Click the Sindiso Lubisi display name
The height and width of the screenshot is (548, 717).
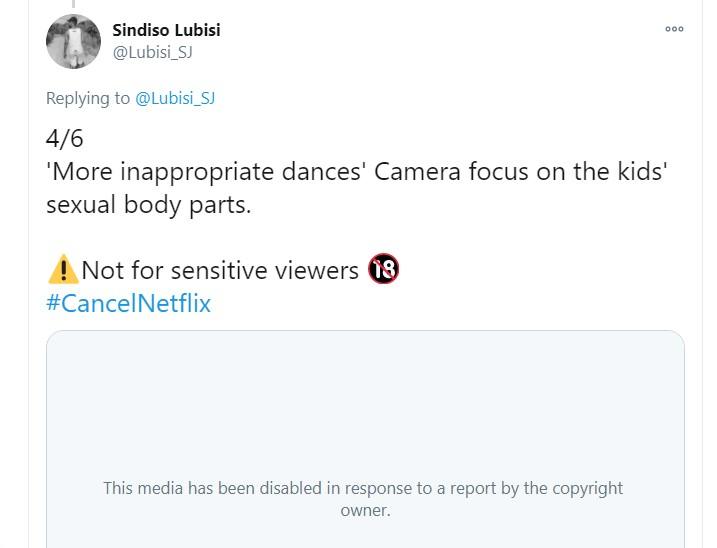[166, 30]
